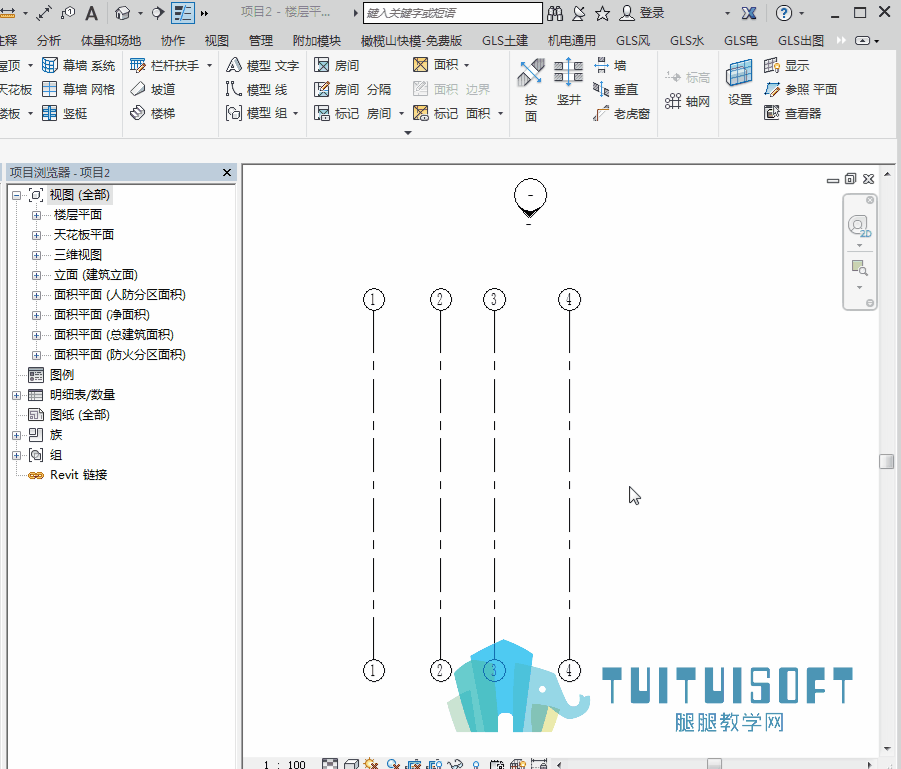Open the 管理 ribbon tab
The height and width of the screenshot is (769, 901).
[x=261, y=40]
